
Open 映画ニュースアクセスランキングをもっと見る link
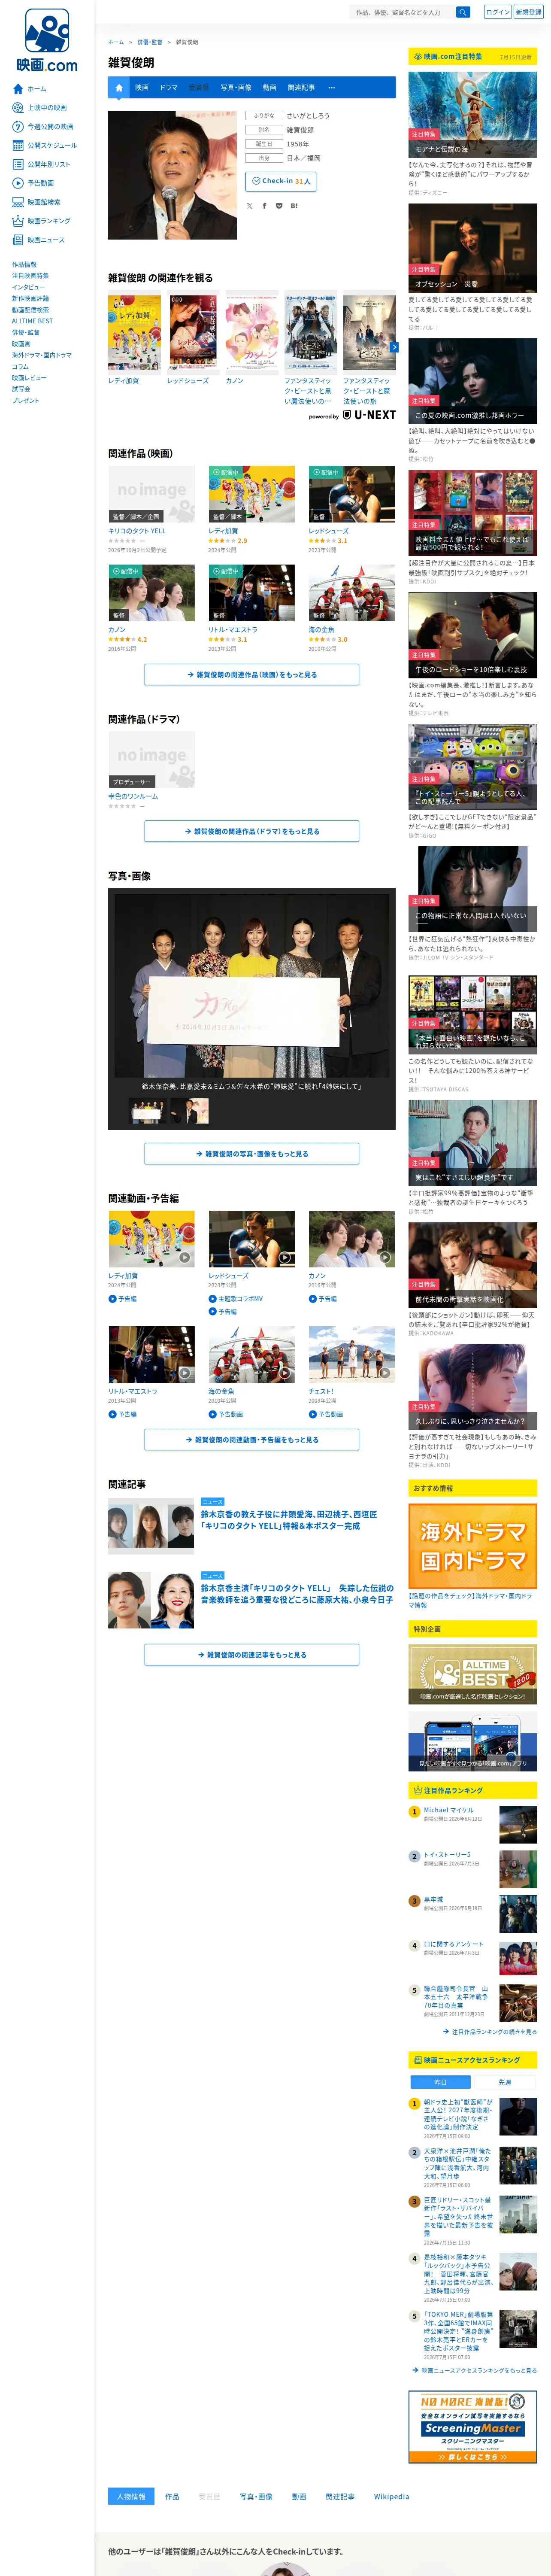[475, 2370]
